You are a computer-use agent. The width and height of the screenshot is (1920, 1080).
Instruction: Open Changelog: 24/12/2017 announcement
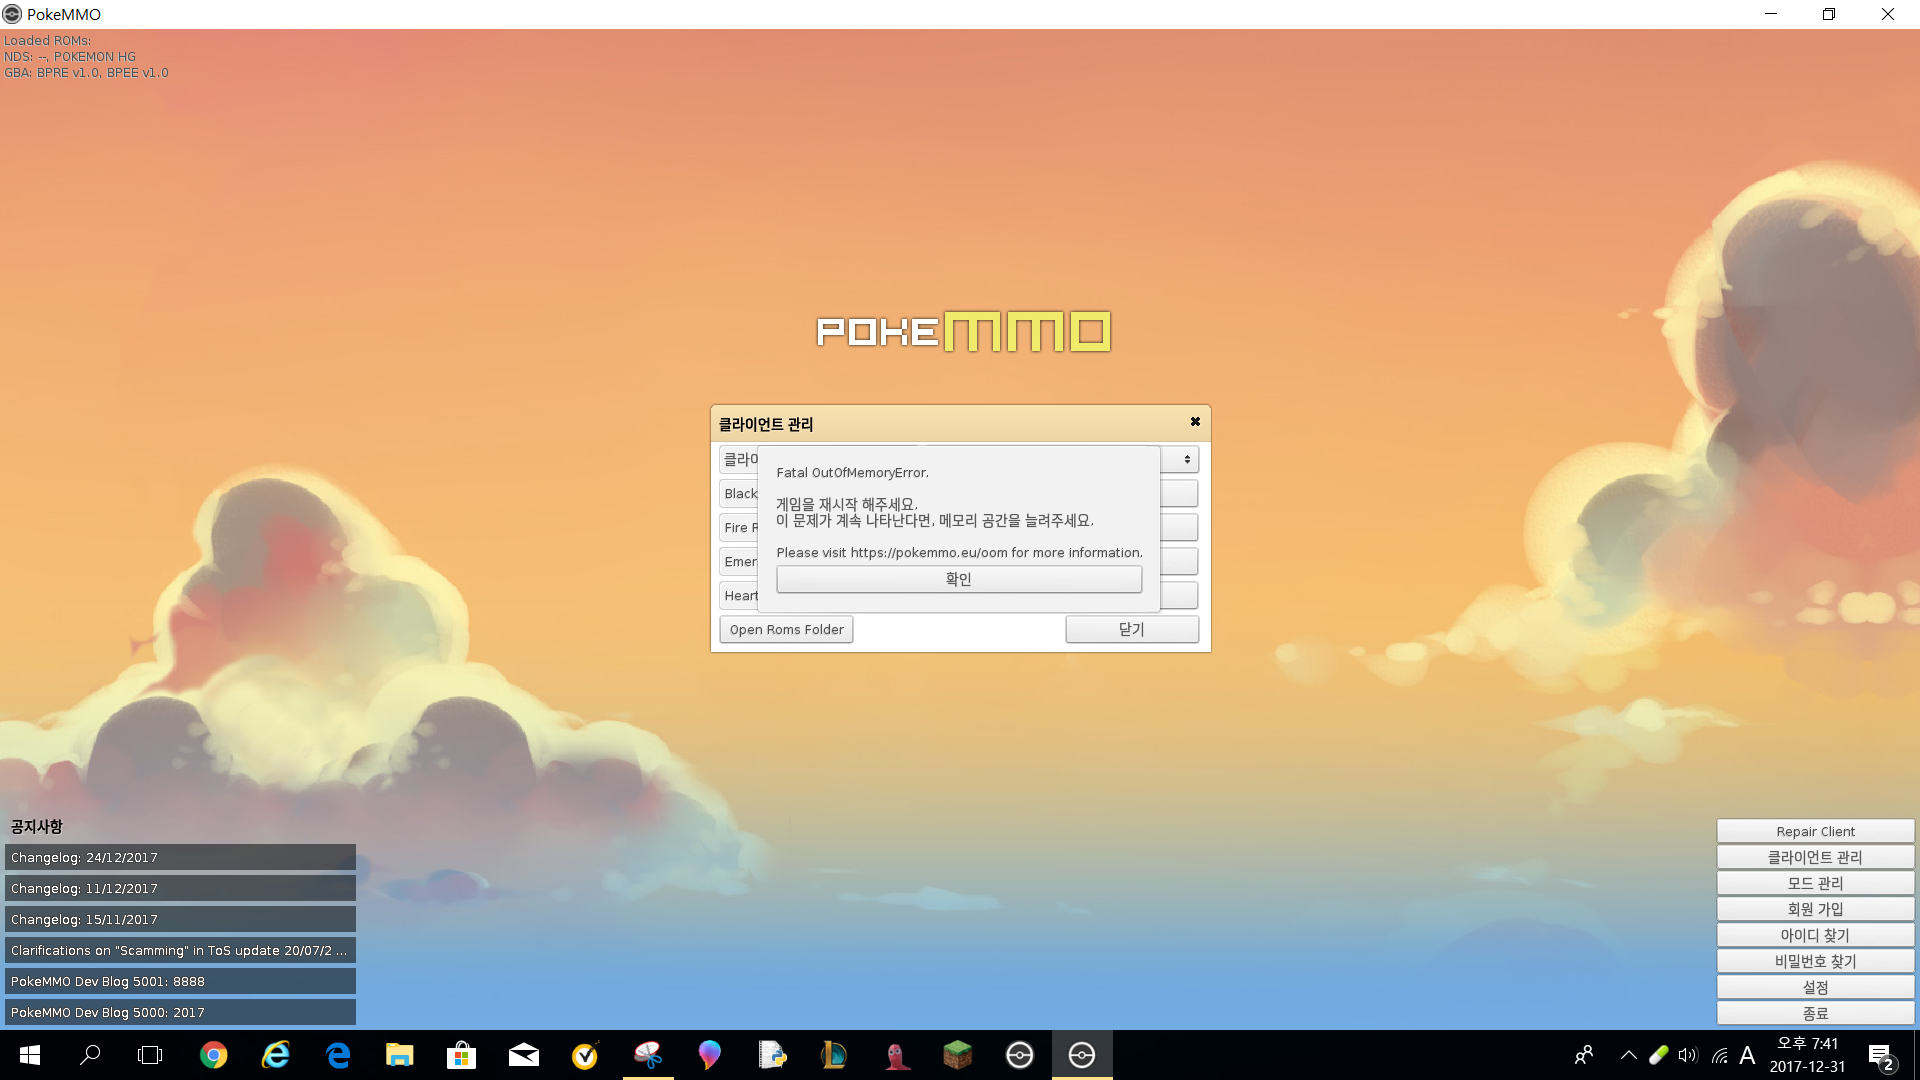click(180, 857)
